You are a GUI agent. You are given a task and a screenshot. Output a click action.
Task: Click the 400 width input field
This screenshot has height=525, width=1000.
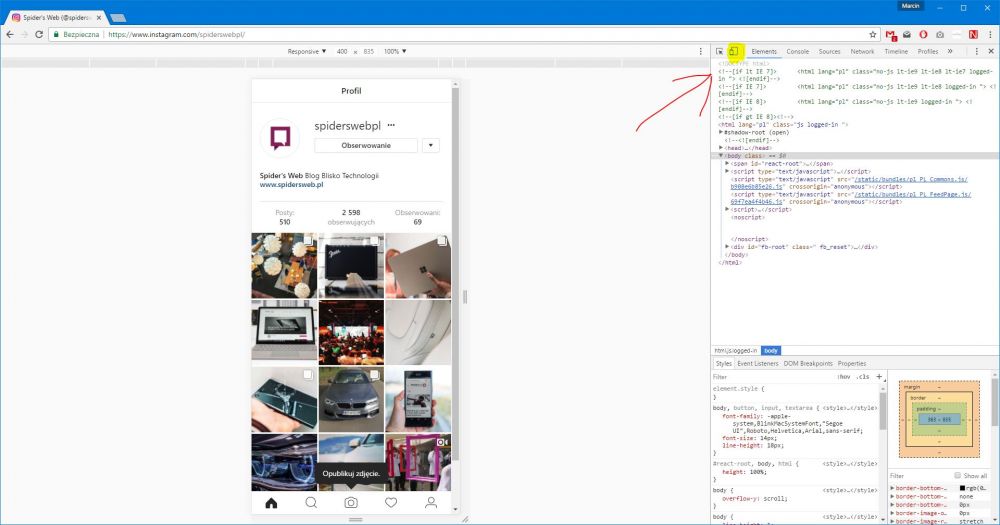coord(342,51)
